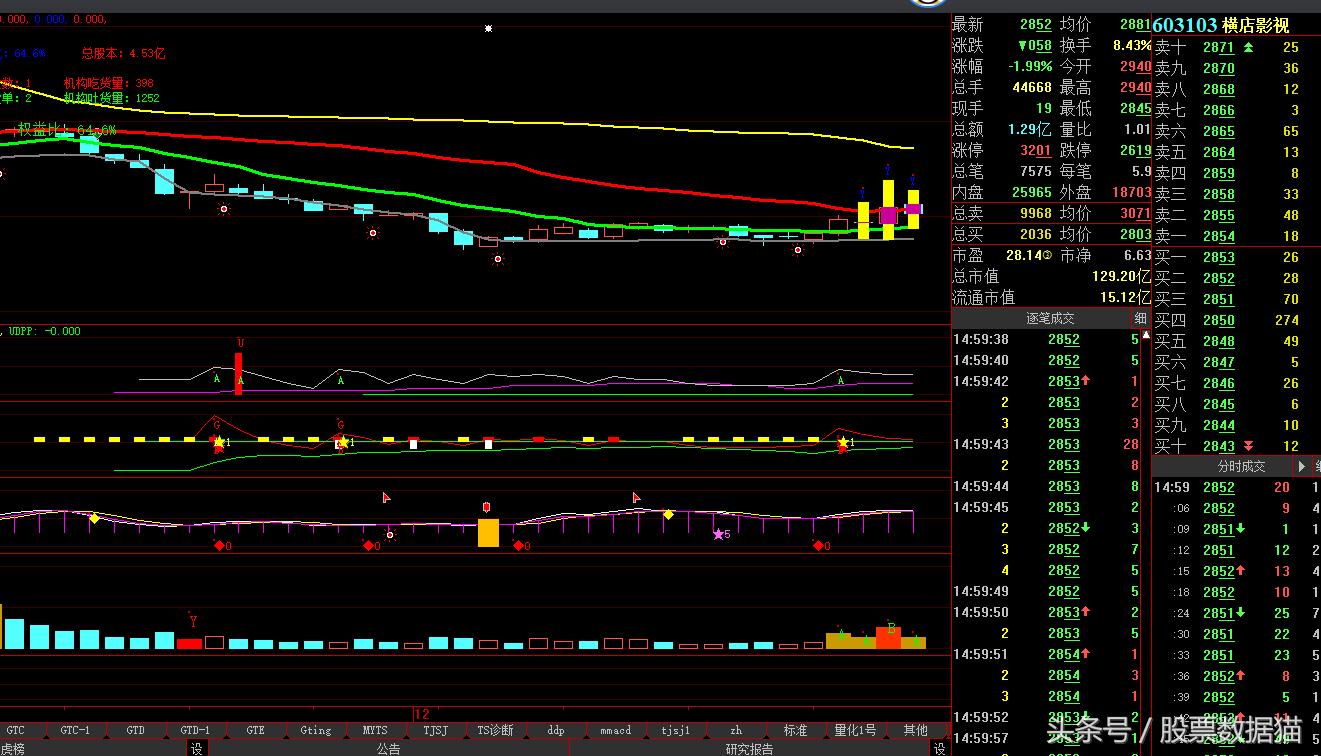This screenshot has height=756, width=1321.
Task: Click the red down arrow beside 买十
Action: click(x=1248, y=446)
